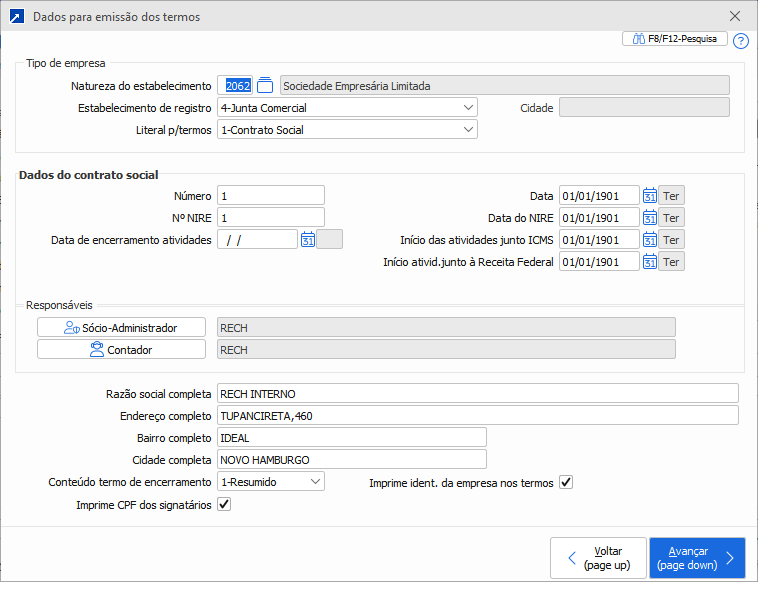Screen dimensions: 772x589
Task: Open calendar icon for Data do NIRE
Action: coord(650,218)
